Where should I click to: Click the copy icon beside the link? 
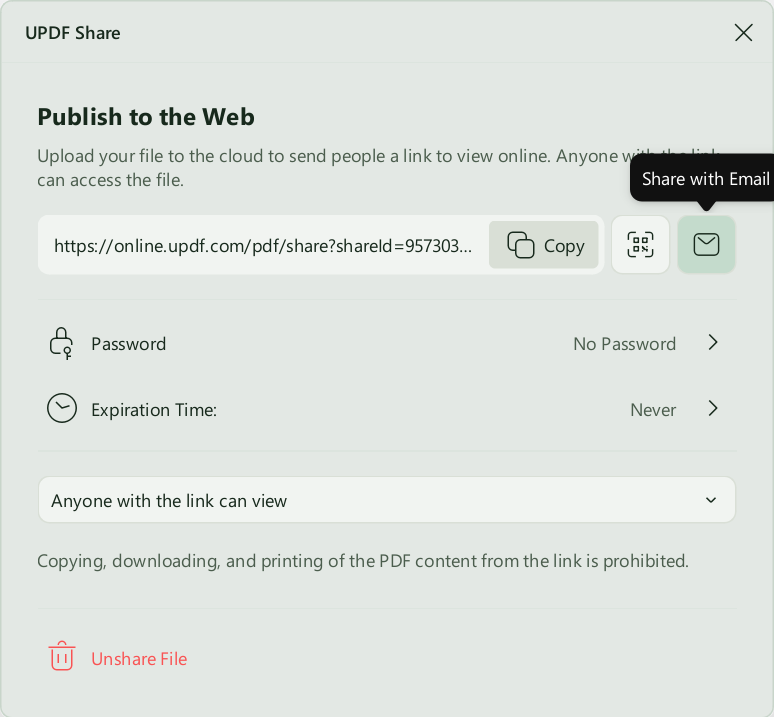[521, 245]
